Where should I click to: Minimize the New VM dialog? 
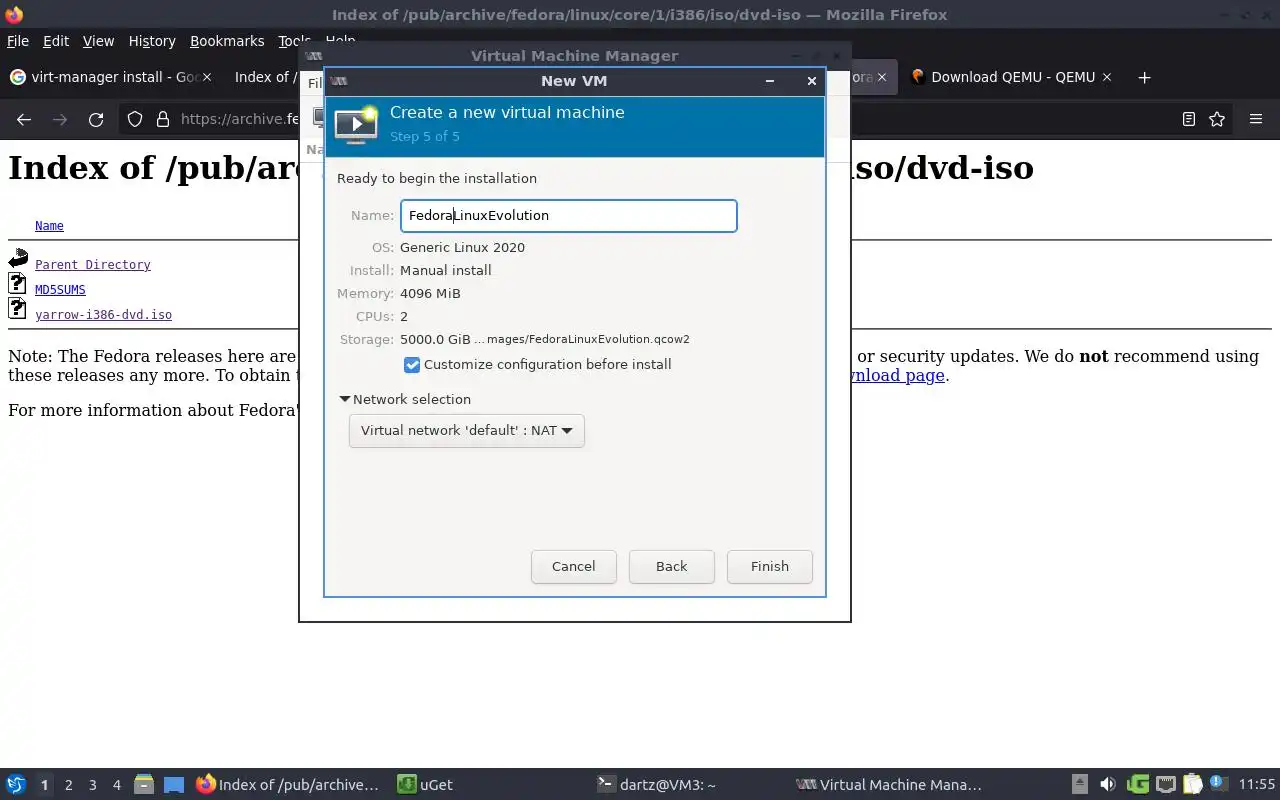769,81
